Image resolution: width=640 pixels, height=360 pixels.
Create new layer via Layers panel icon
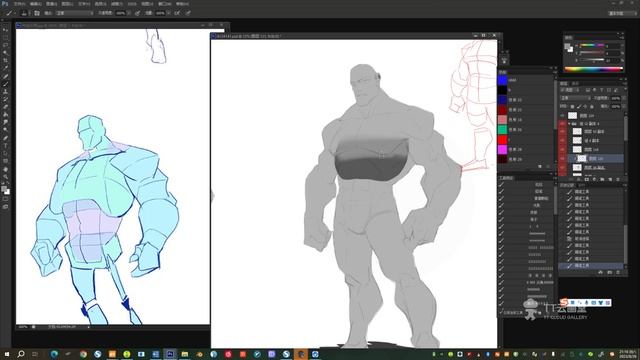611,180
